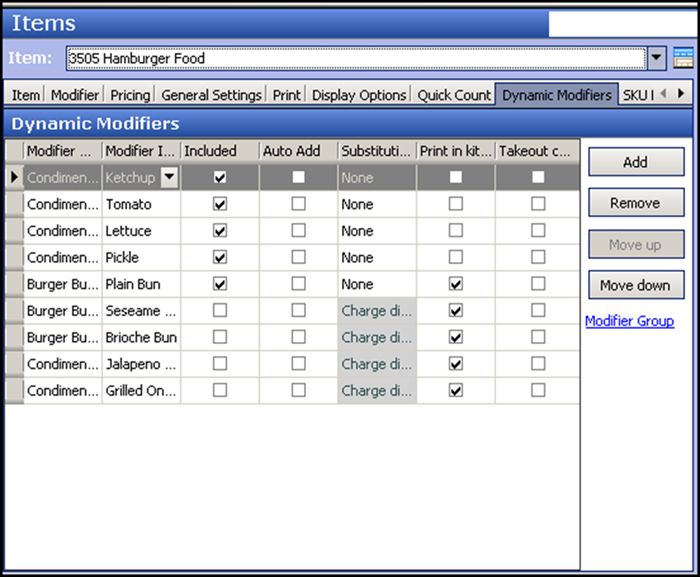700x577 pixels.
Task: Uncheck Included for Plain Bun
Action: coord(220,284)
